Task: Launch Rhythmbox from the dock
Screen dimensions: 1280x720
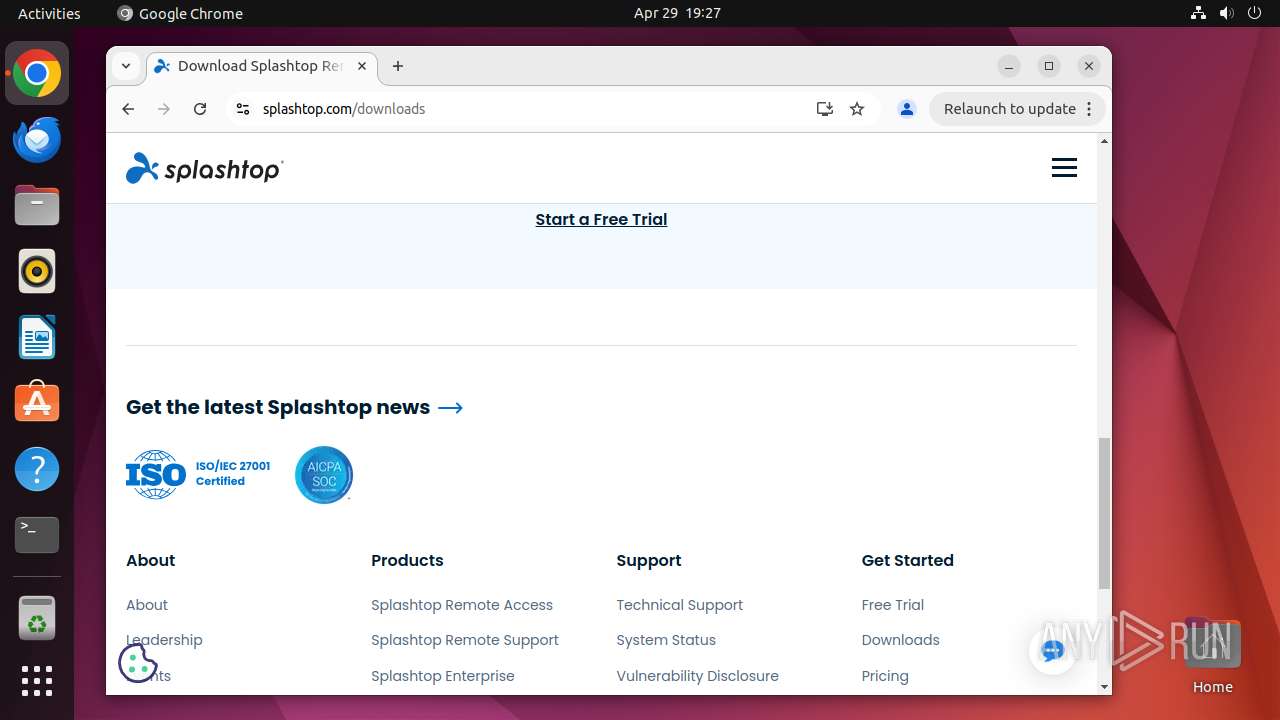Action: pyautogui.click(x=37, y=271)
